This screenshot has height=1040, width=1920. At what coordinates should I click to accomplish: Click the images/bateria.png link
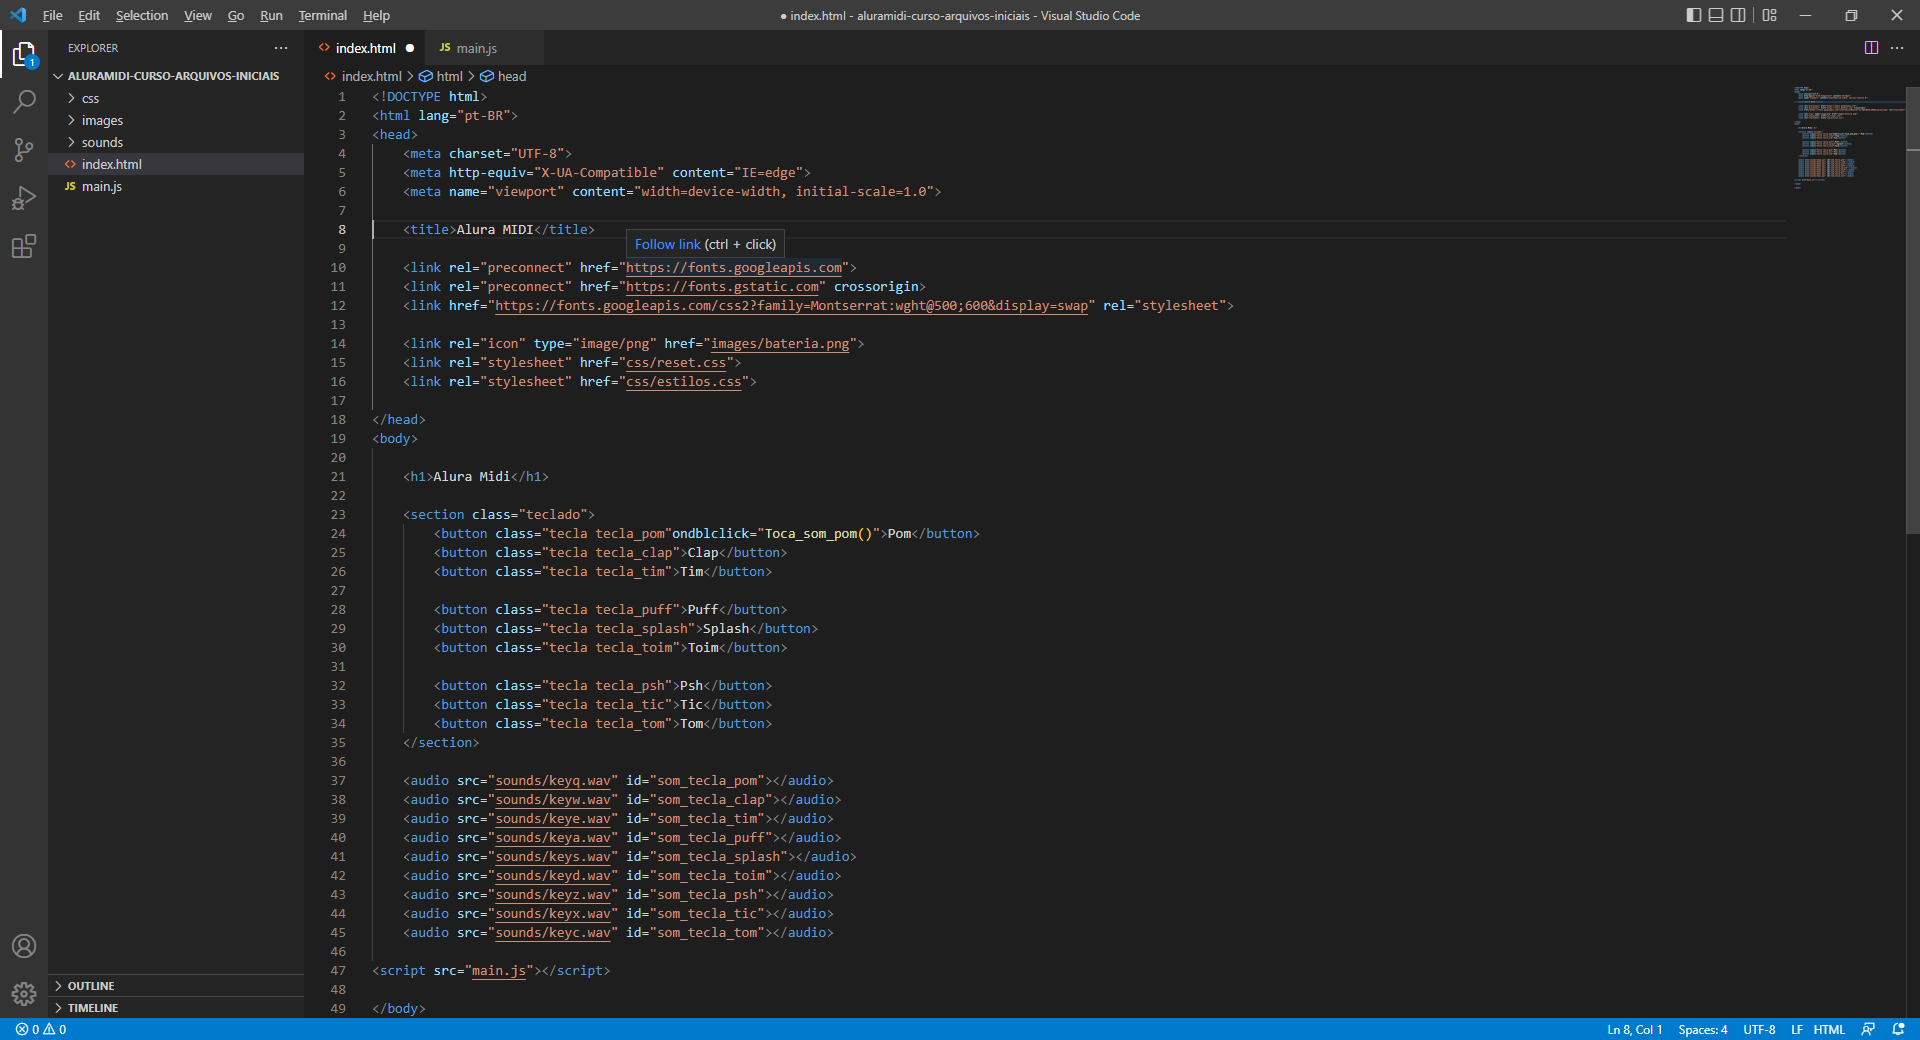[x=780, y=343]
